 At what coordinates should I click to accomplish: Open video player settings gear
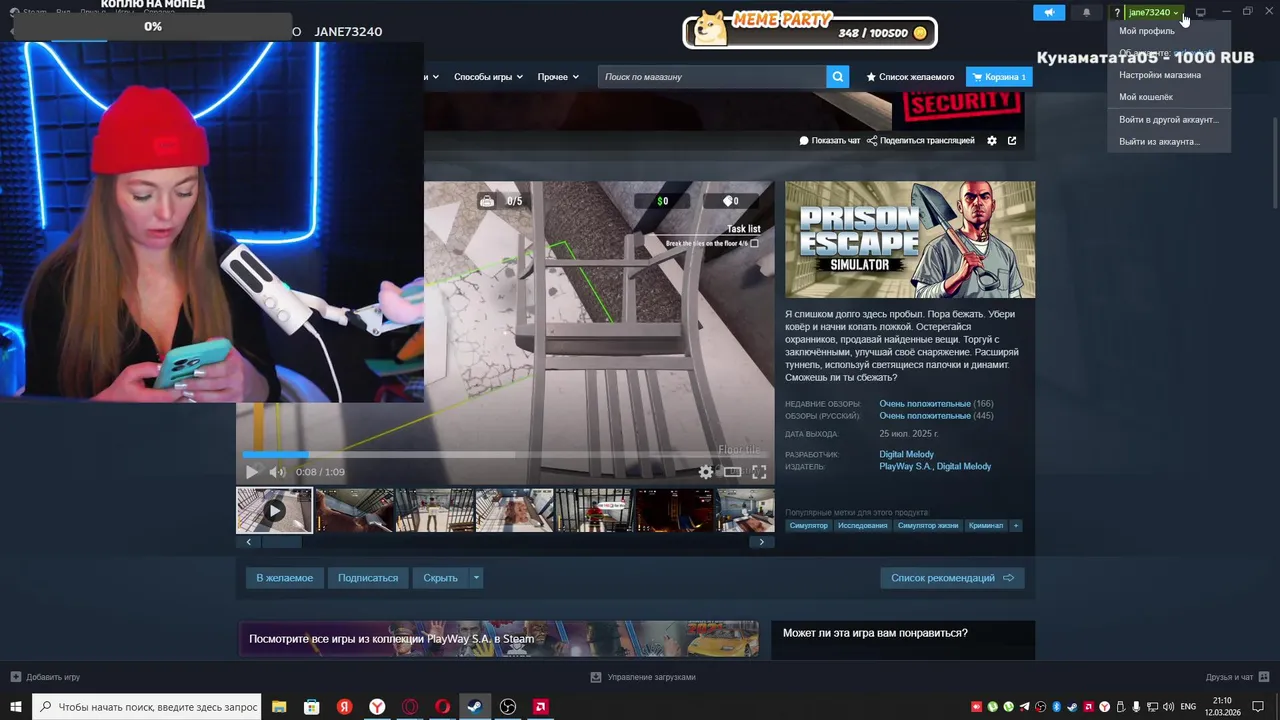click(x=706, y=472)
